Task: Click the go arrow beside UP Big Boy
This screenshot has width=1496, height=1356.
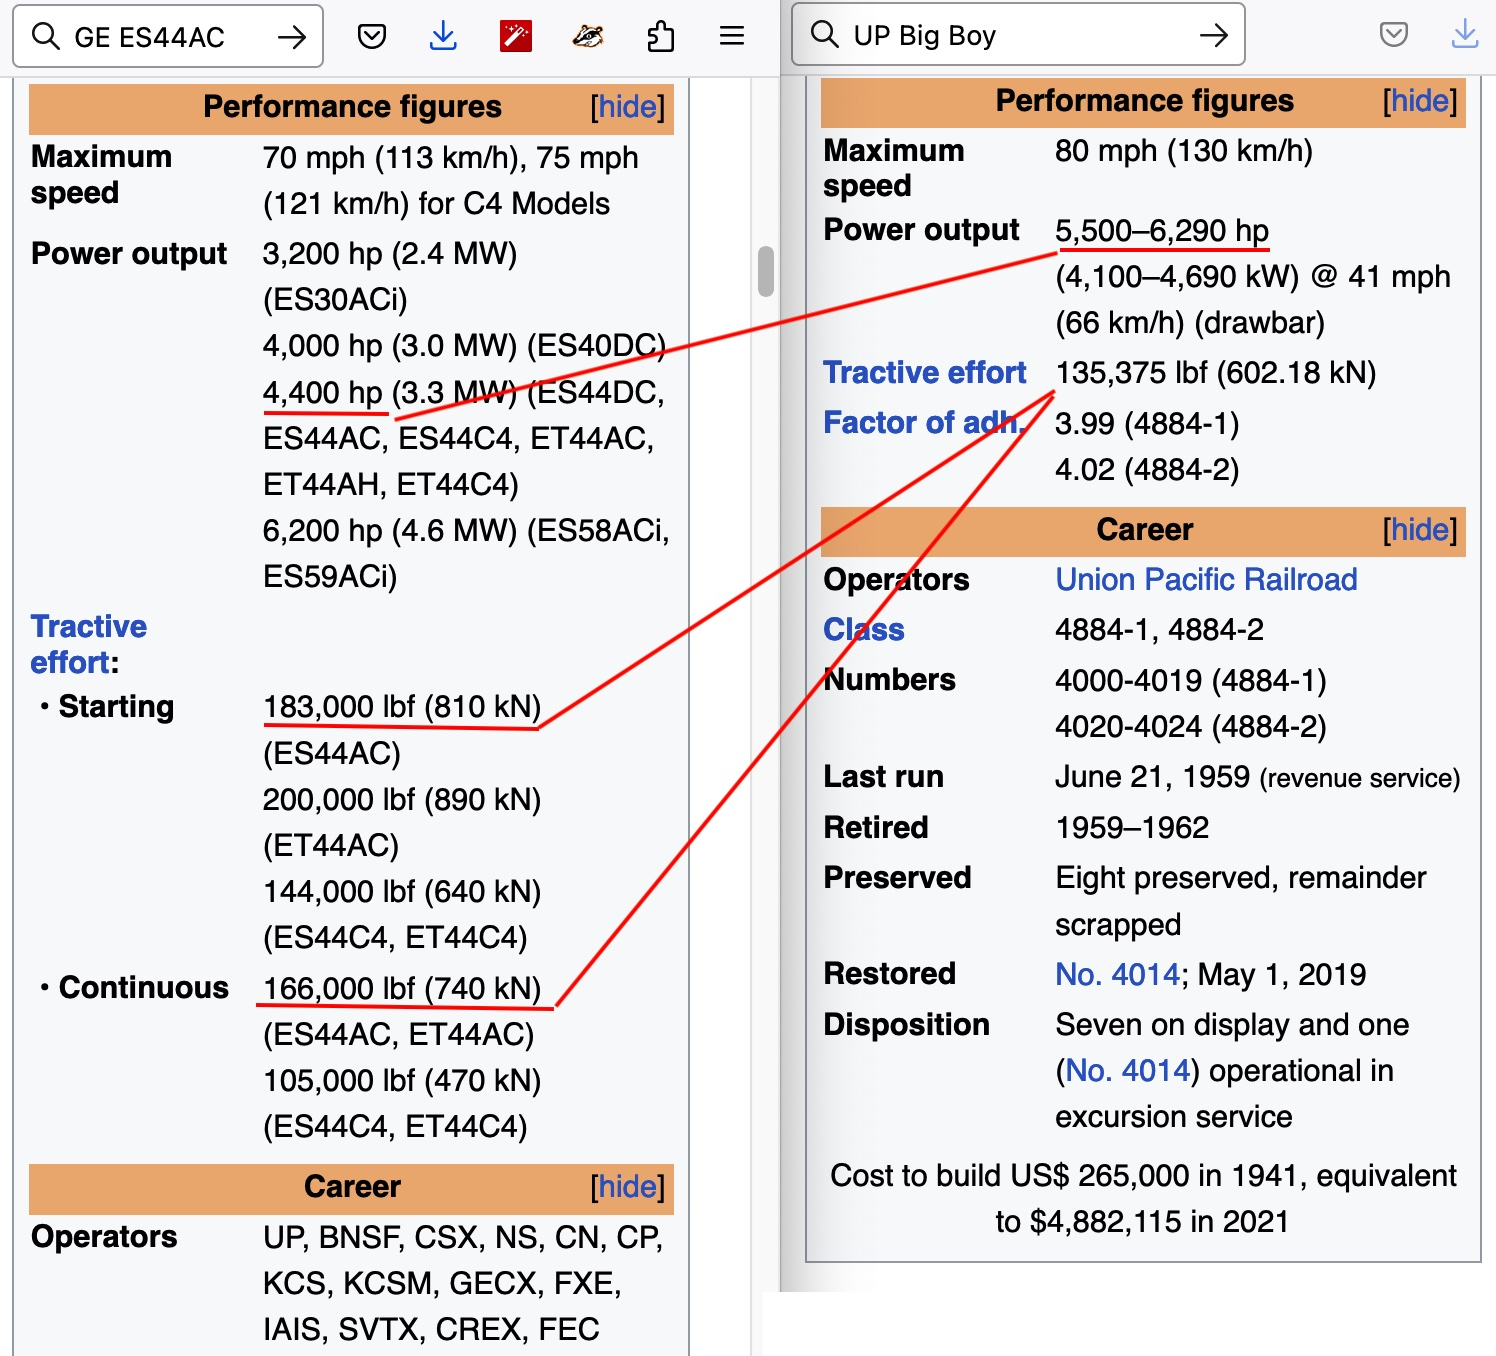Action: [x=1214, y=36]
